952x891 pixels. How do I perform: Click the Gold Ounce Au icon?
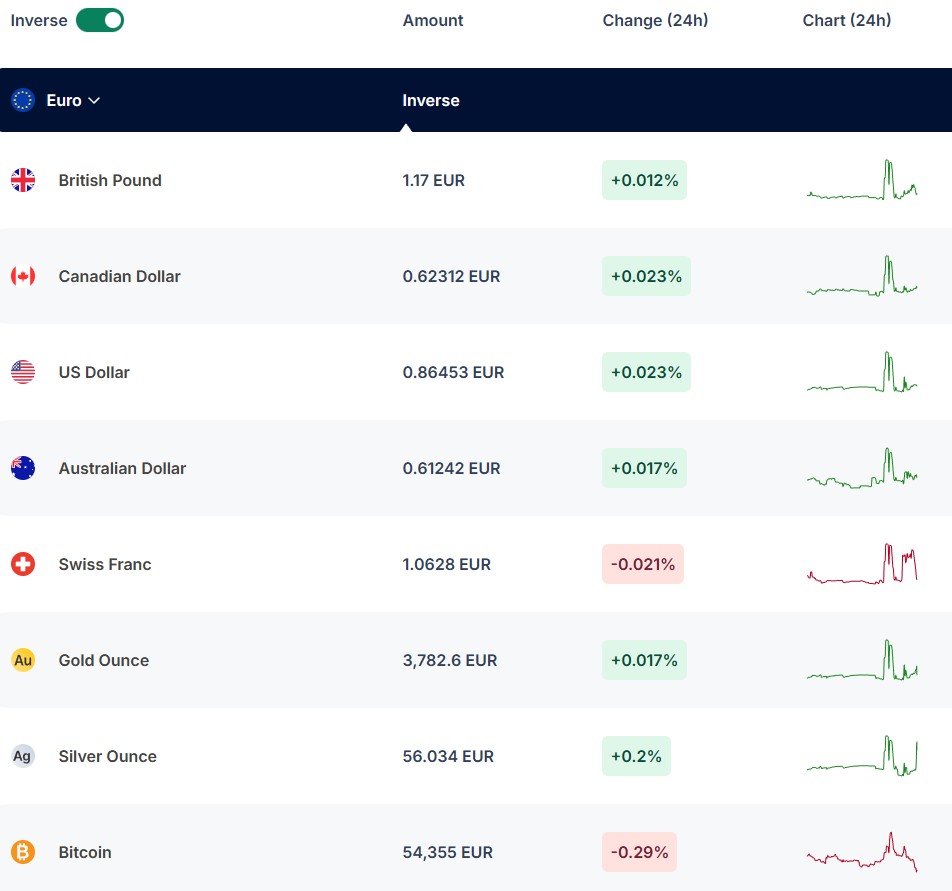click(23, 660)
